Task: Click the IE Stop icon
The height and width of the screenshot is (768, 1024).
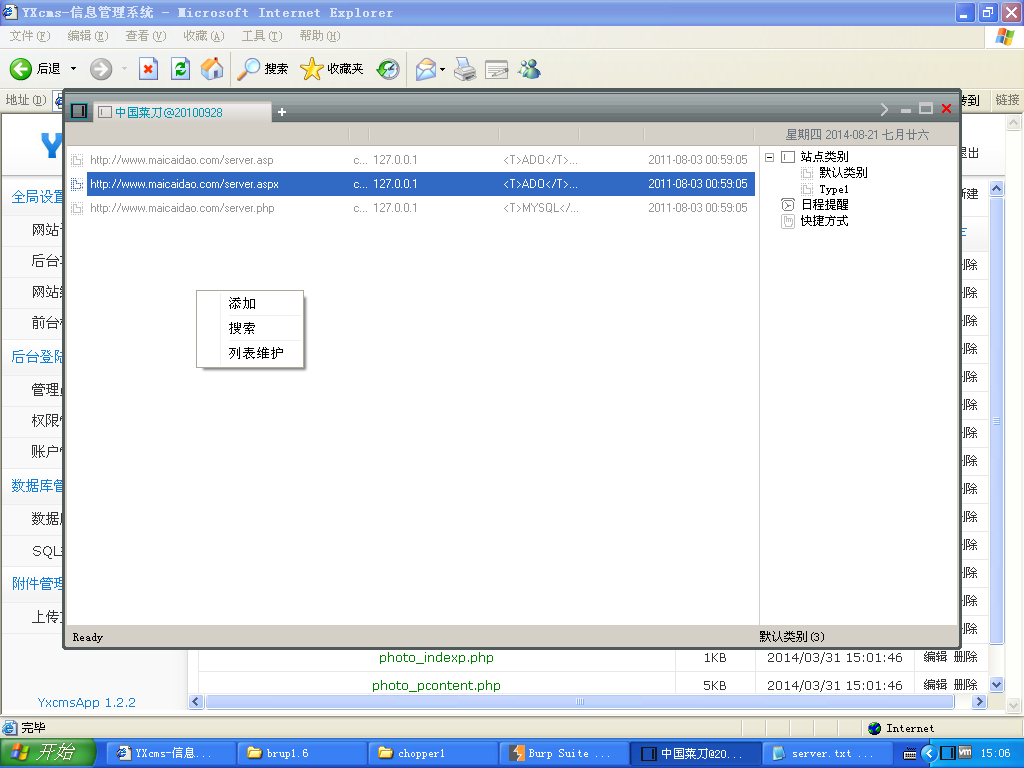Action: click(x=149, y=69)
